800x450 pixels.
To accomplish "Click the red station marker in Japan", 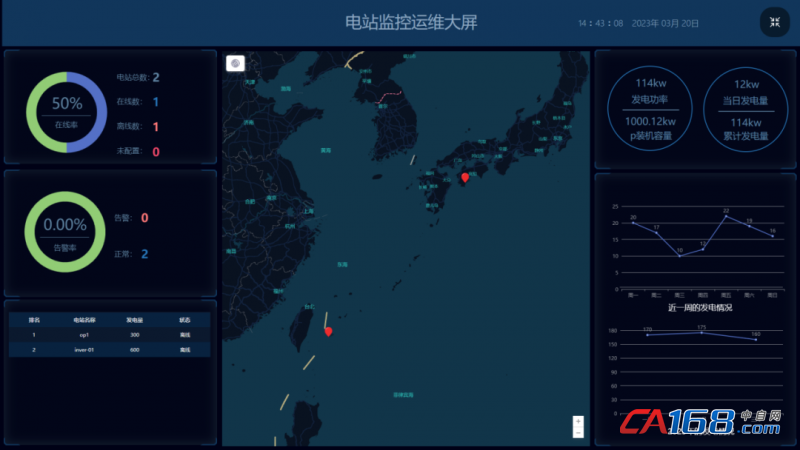I will click(464, 178).
